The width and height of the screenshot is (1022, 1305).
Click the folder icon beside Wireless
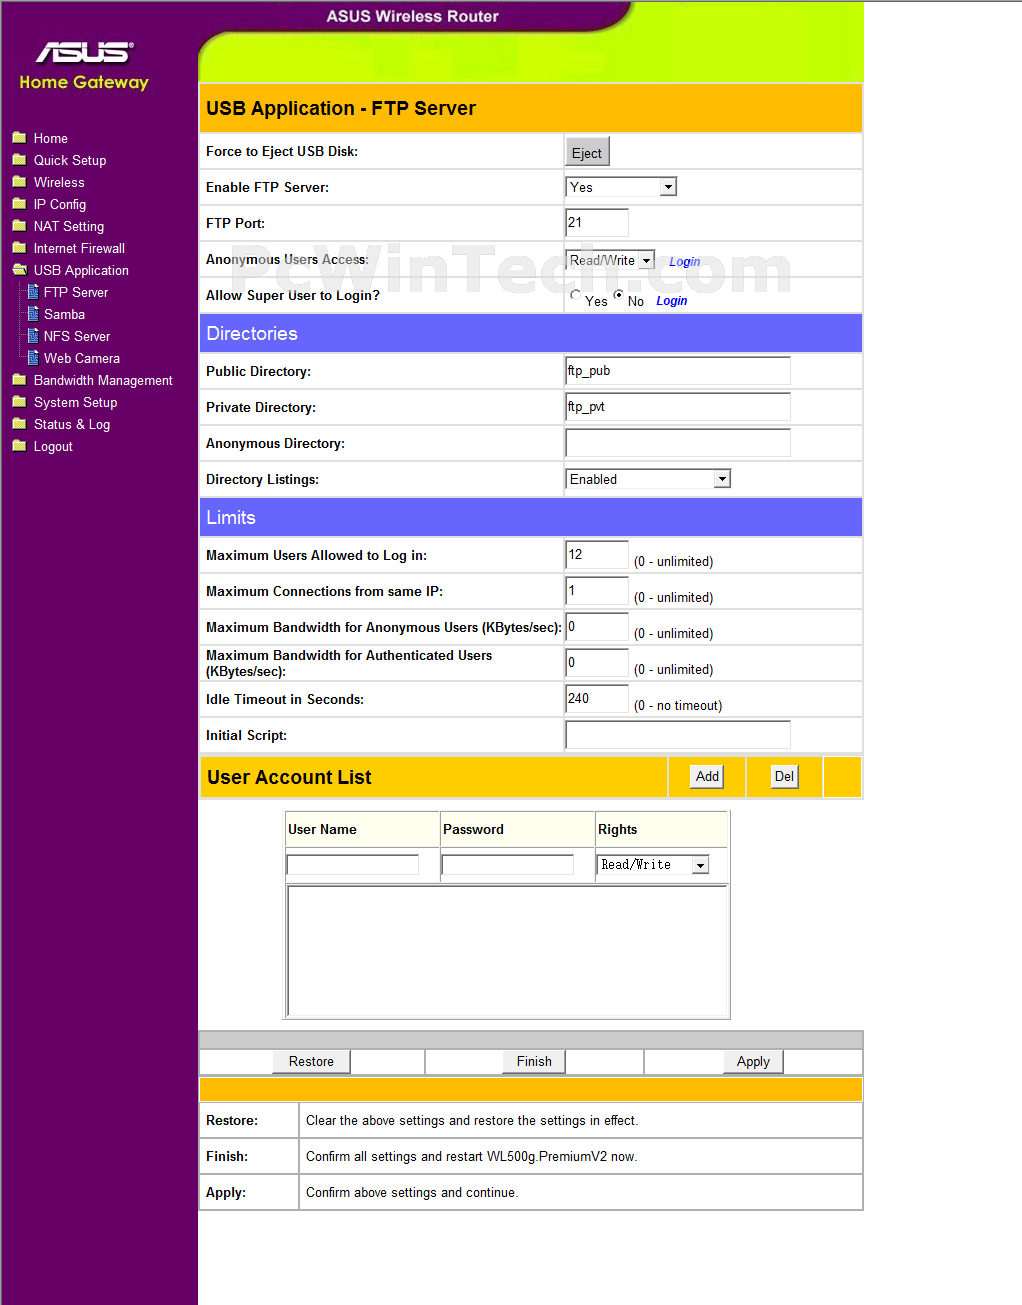19,182
